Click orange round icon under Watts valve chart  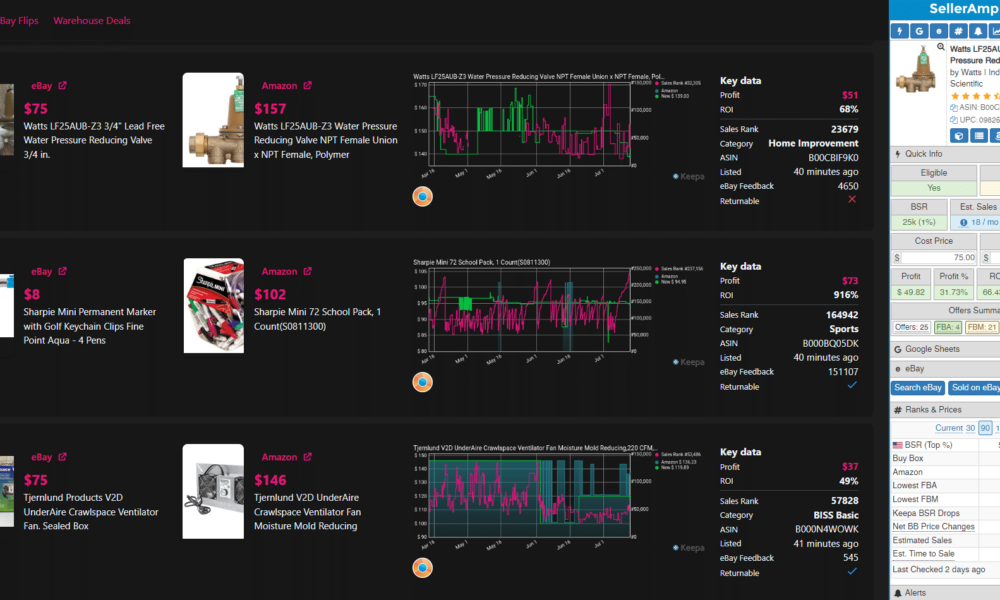coord(422,196)
